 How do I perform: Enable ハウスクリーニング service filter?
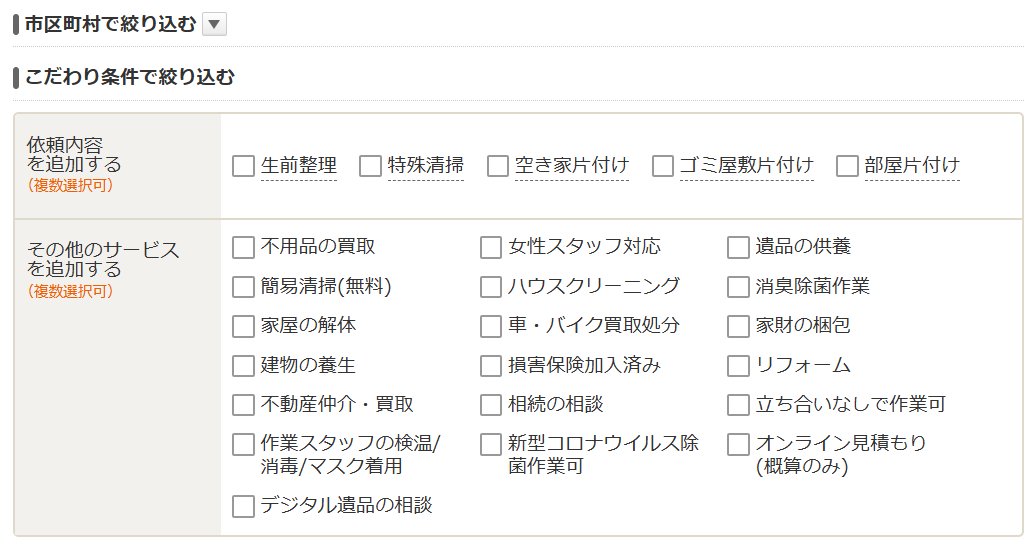pyautogui.click(x=491, y=287)
